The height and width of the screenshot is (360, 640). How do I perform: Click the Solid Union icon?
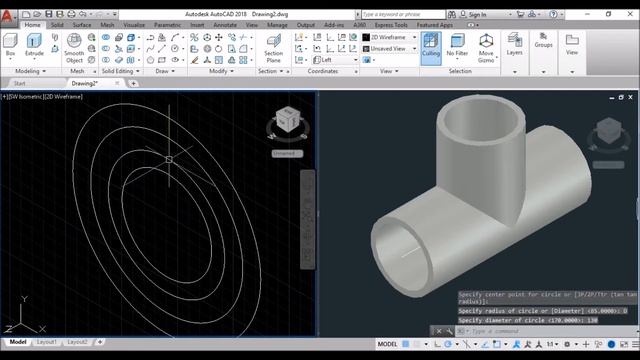tap(106, 38)
